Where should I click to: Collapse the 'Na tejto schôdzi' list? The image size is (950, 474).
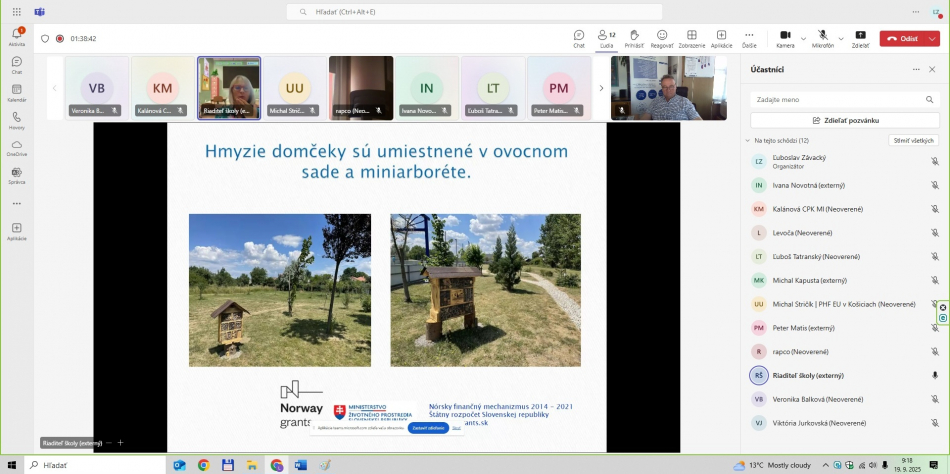(x=747, y=141)
